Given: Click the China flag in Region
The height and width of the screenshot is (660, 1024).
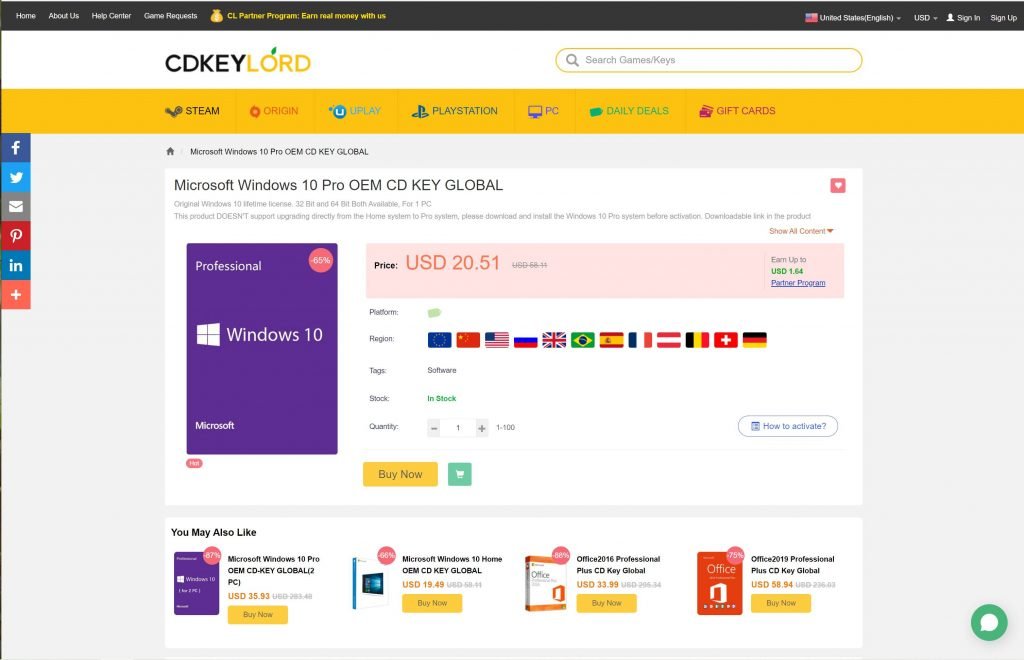Looking at the screenshot, I should click(x=468, y=340).
